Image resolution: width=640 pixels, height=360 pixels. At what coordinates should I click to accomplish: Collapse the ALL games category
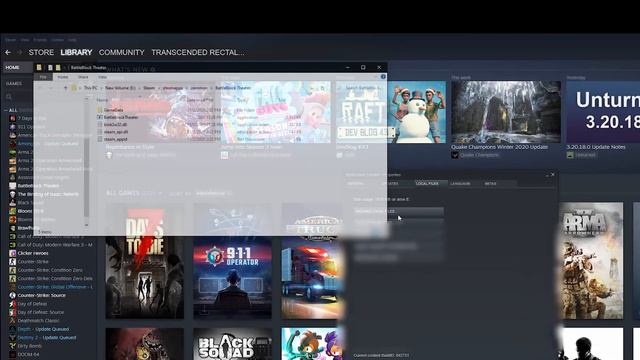(6, 110)
